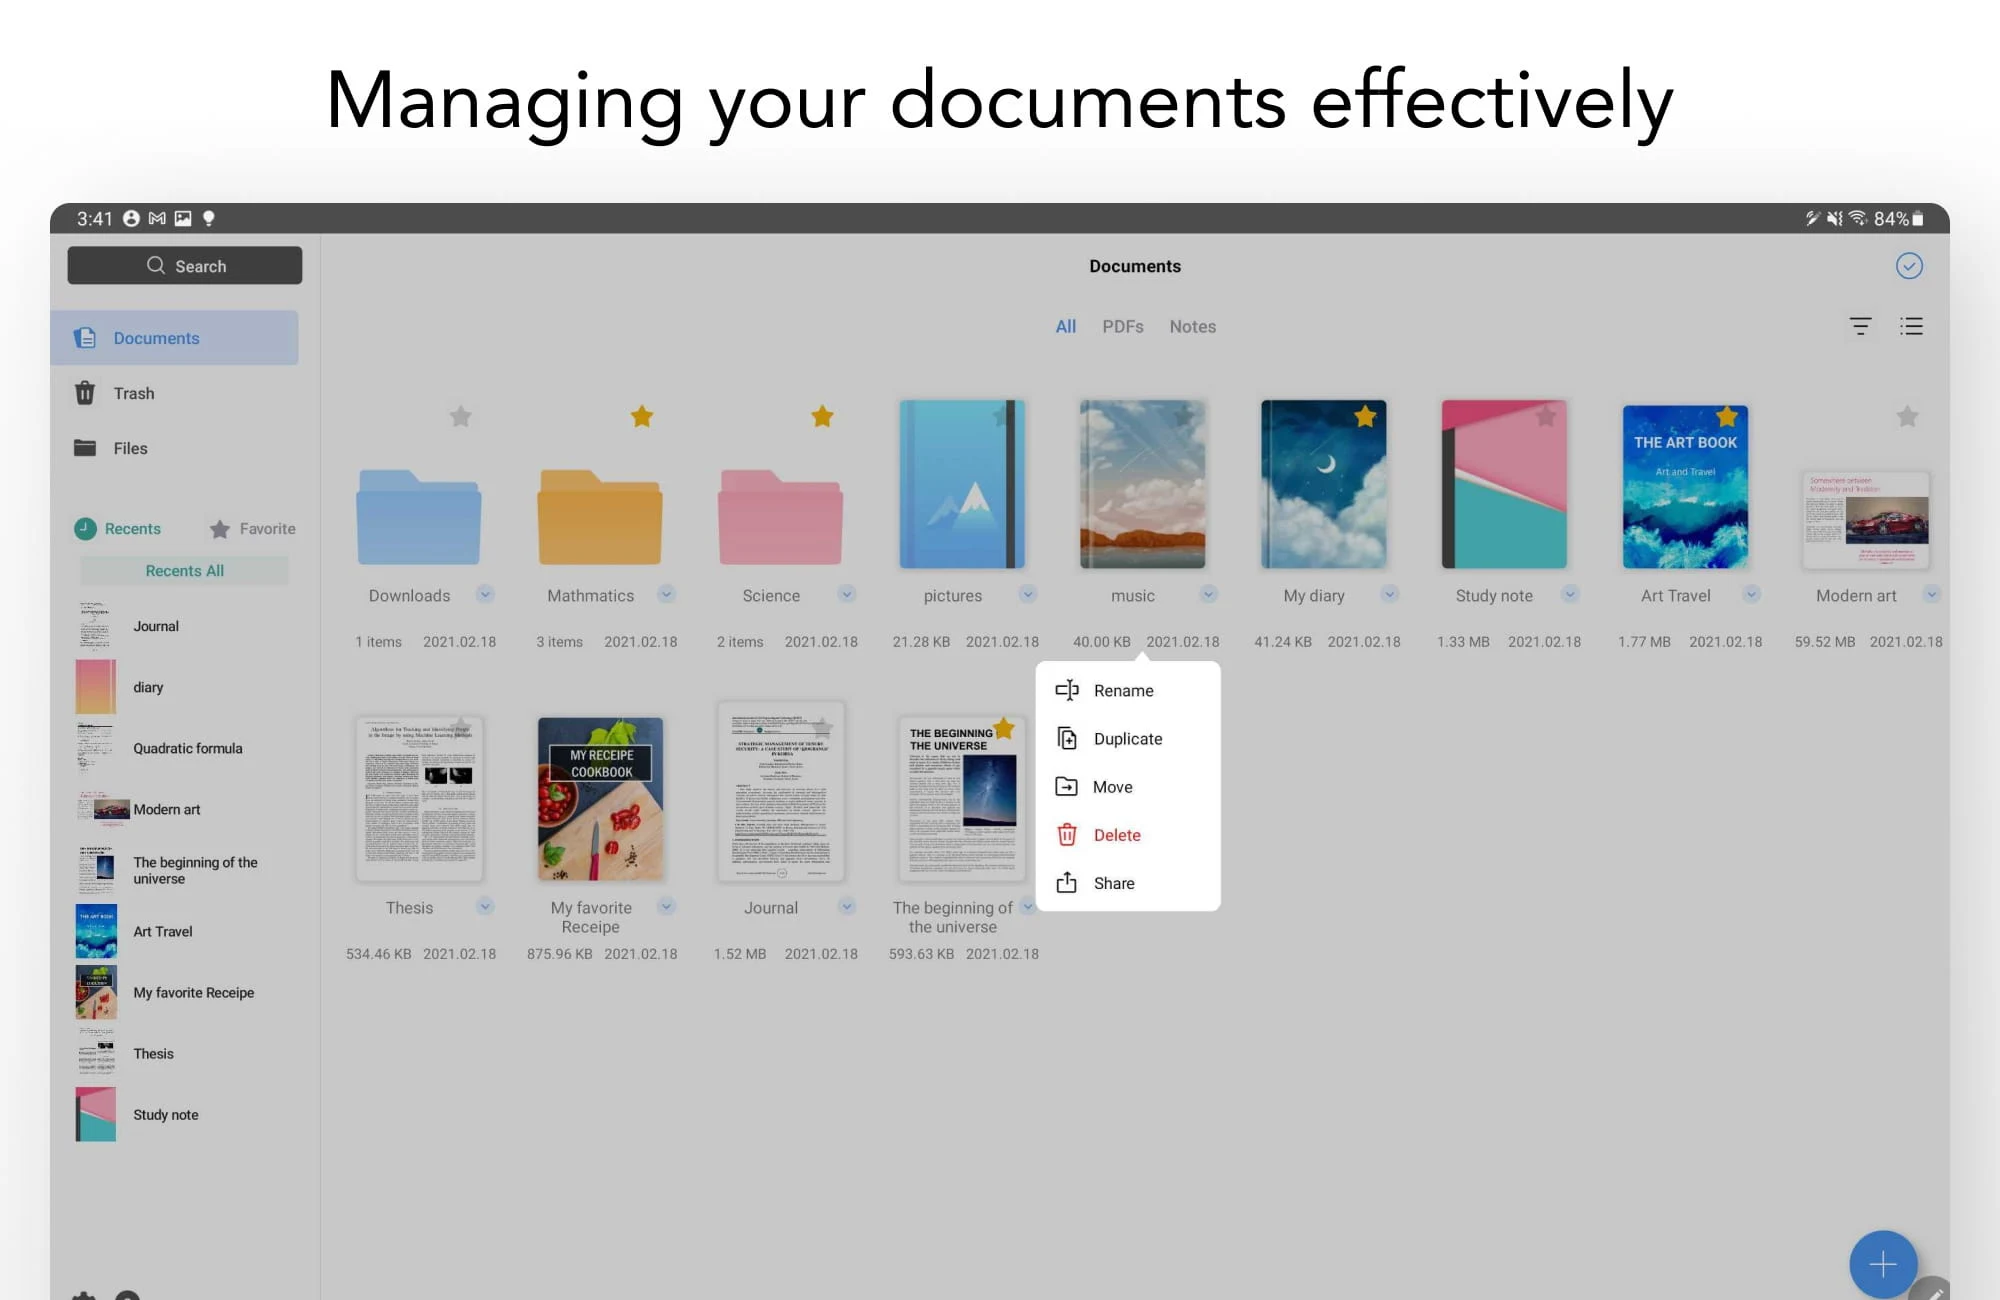Viewport: 2000px width, 1300px height.
Task: Toggle favorite star on My diary
Action: tap(1365, 416)
